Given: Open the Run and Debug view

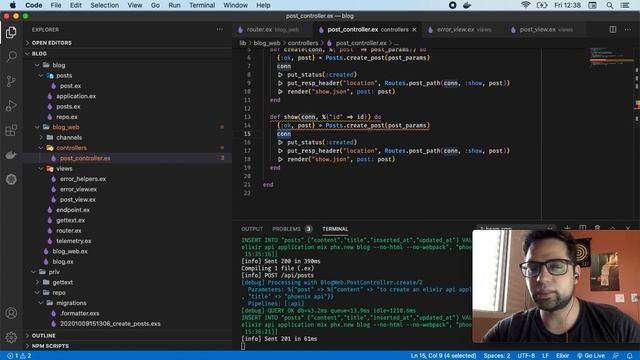Looking at the screenshot, I should pos(11,105).
